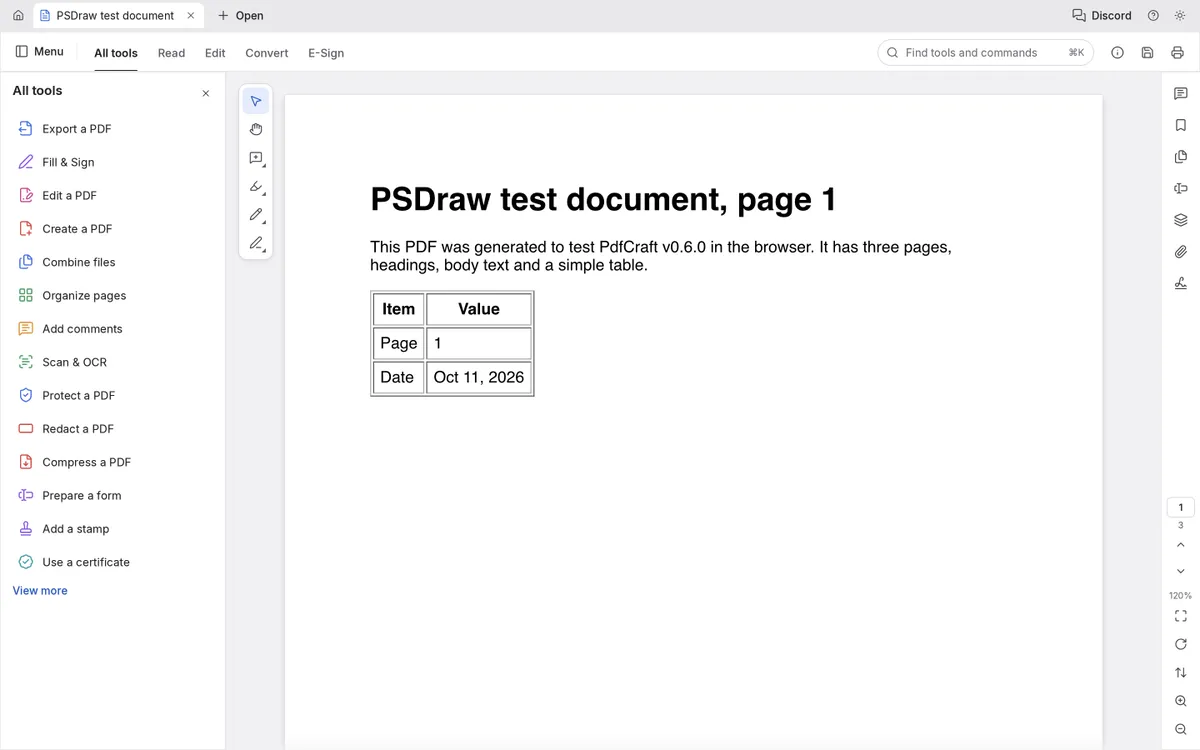Switch to the All tools tab
Screen dimensions: 1200x750
click(x=116, y=53)
